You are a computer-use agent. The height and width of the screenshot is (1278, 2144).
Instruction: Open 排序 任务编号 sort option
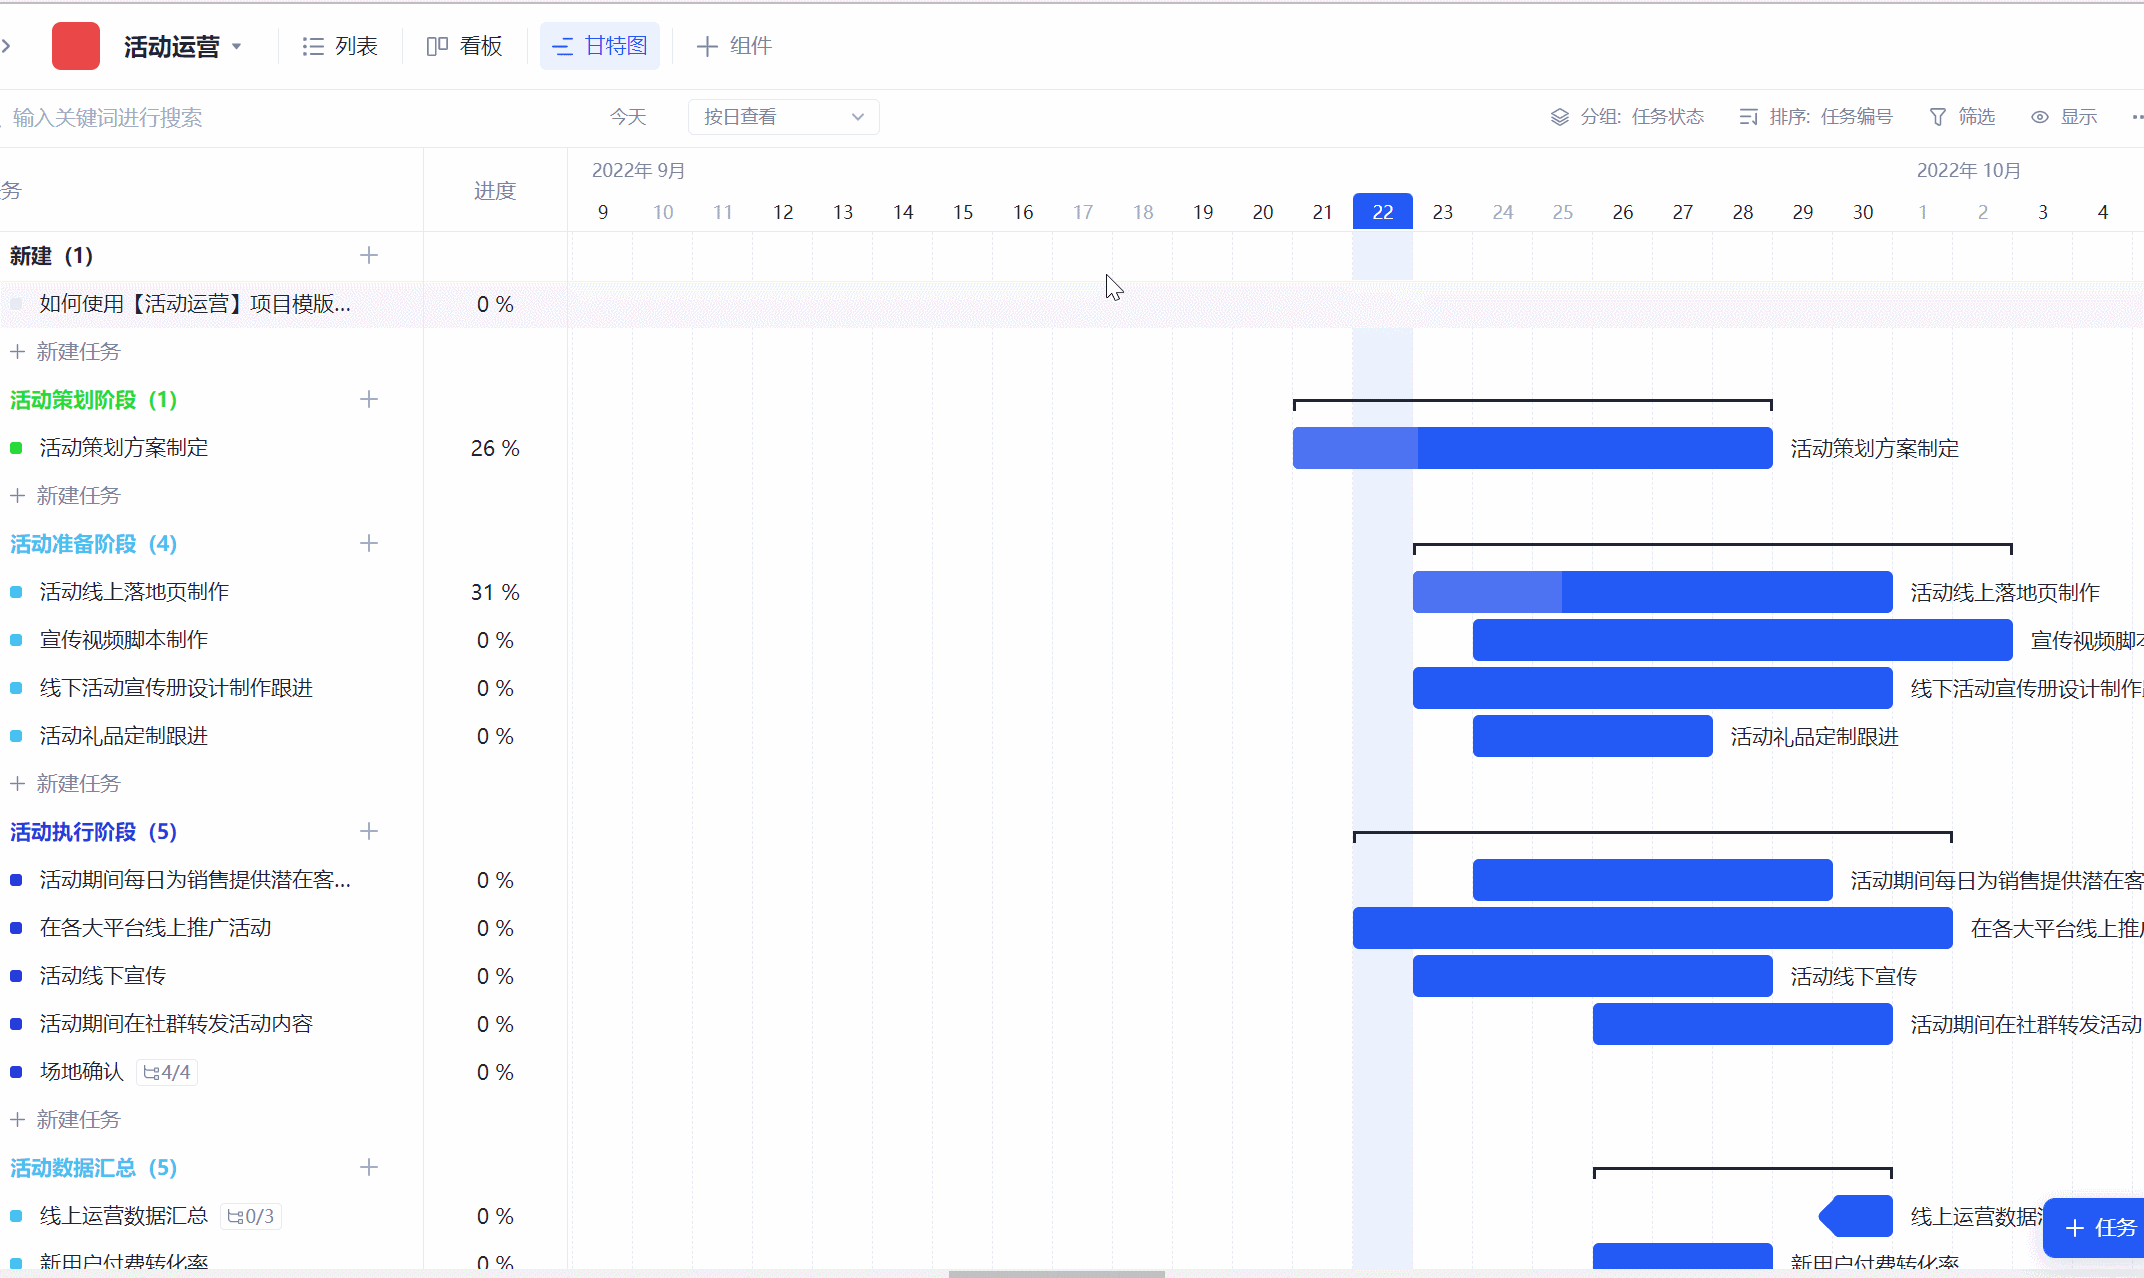(1816, 117)
